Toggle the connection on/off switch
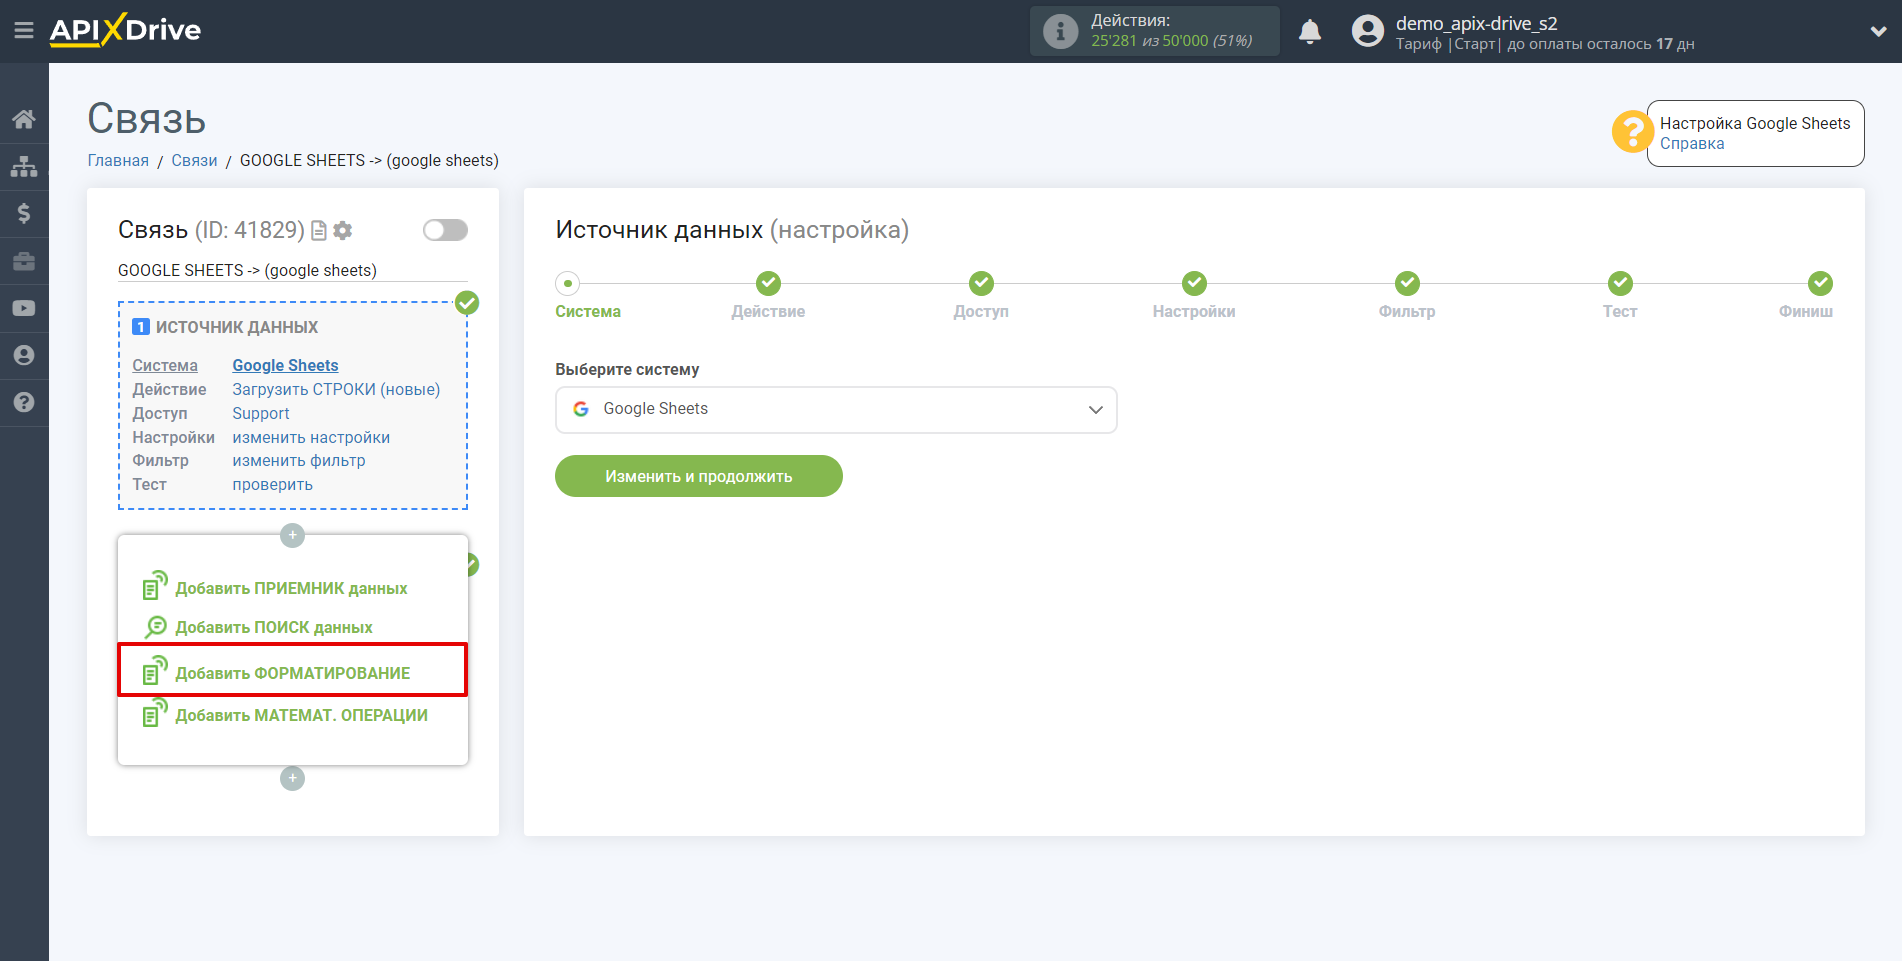This screenshot has width=1902, height=961. pyautogui.click(x=445, y=230)
